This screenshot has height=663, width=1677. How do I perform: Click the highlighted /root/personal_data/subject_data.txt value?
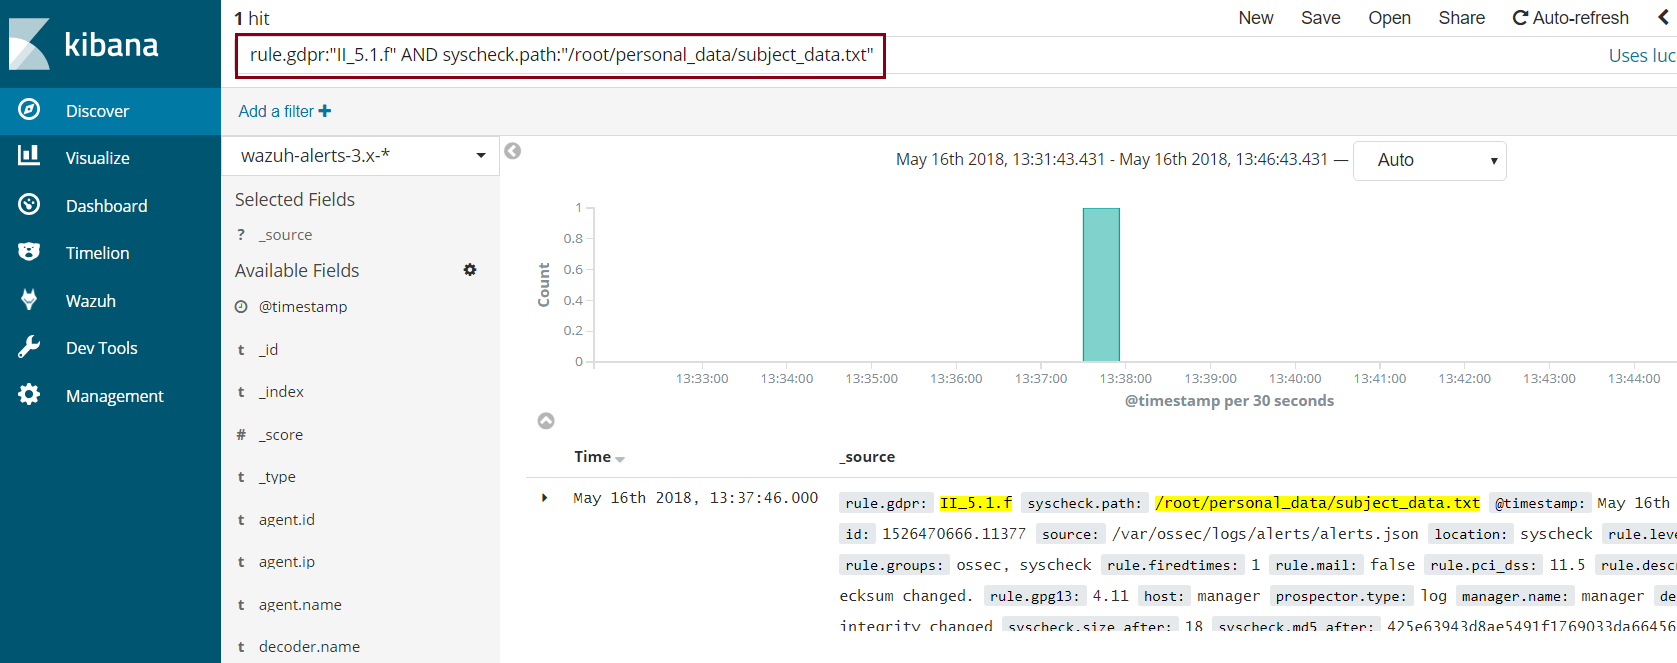(1317, 503)
